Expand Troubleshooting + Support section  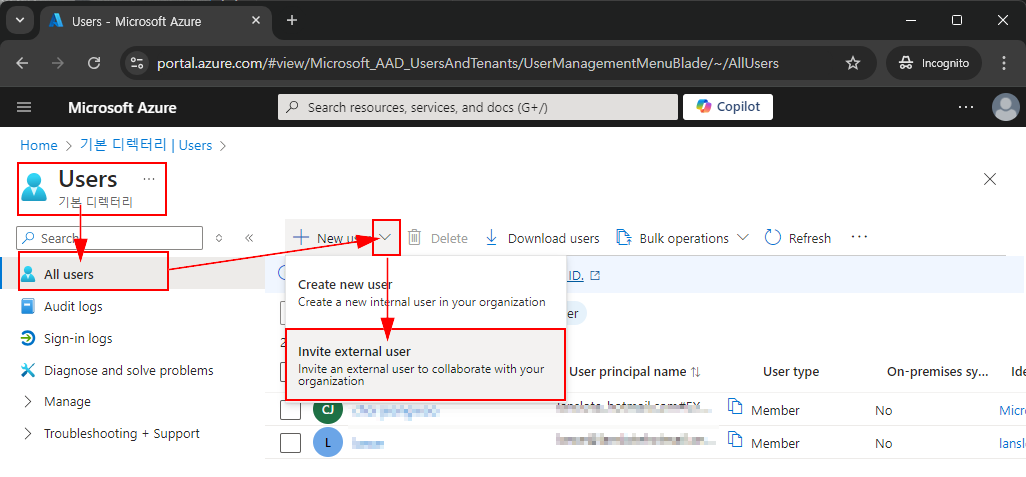[x=121, y=433]
